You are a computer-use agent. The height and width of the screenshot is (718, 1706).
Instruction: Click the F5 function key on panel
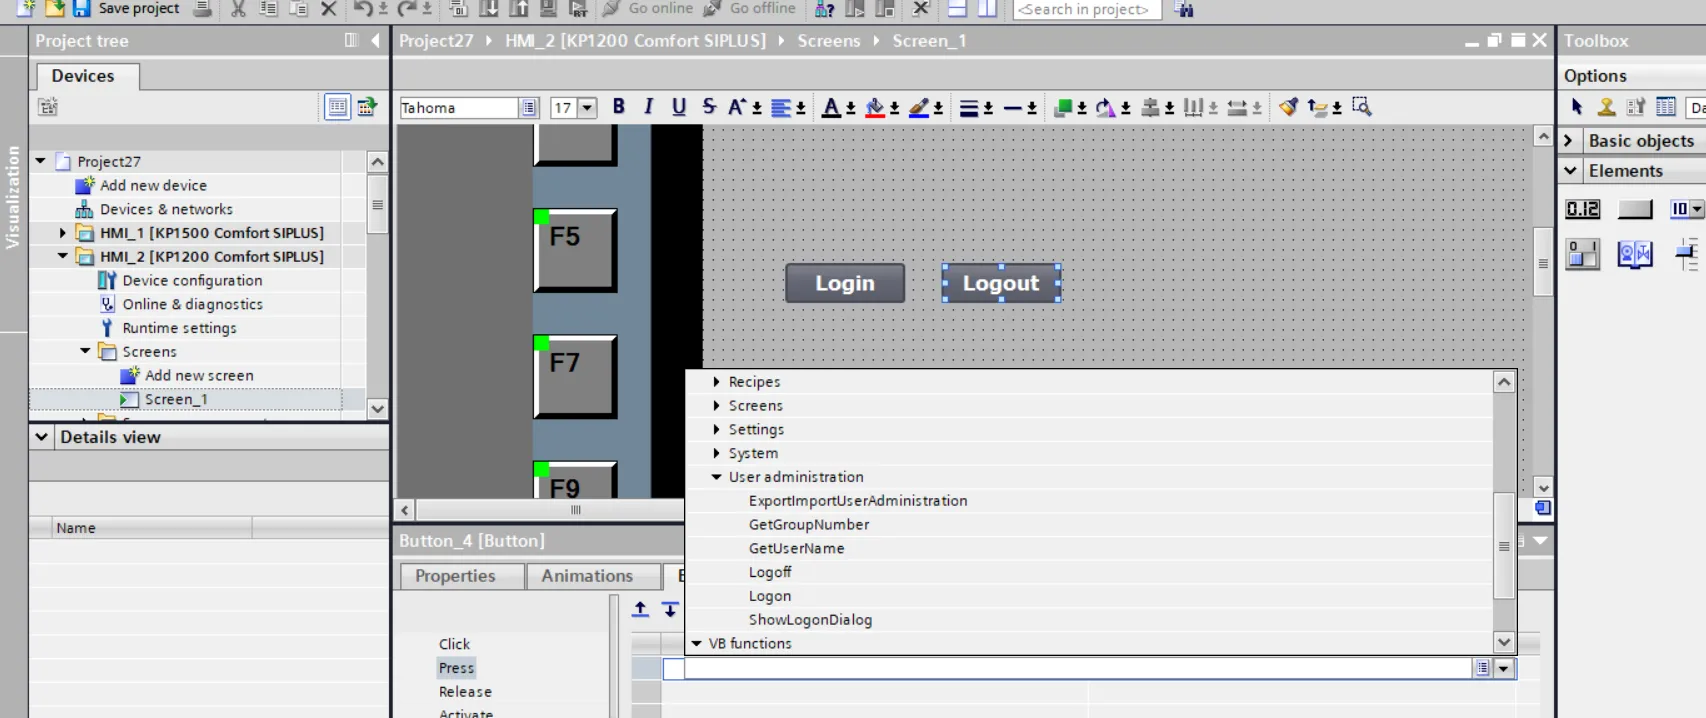(x=575, y=250)
